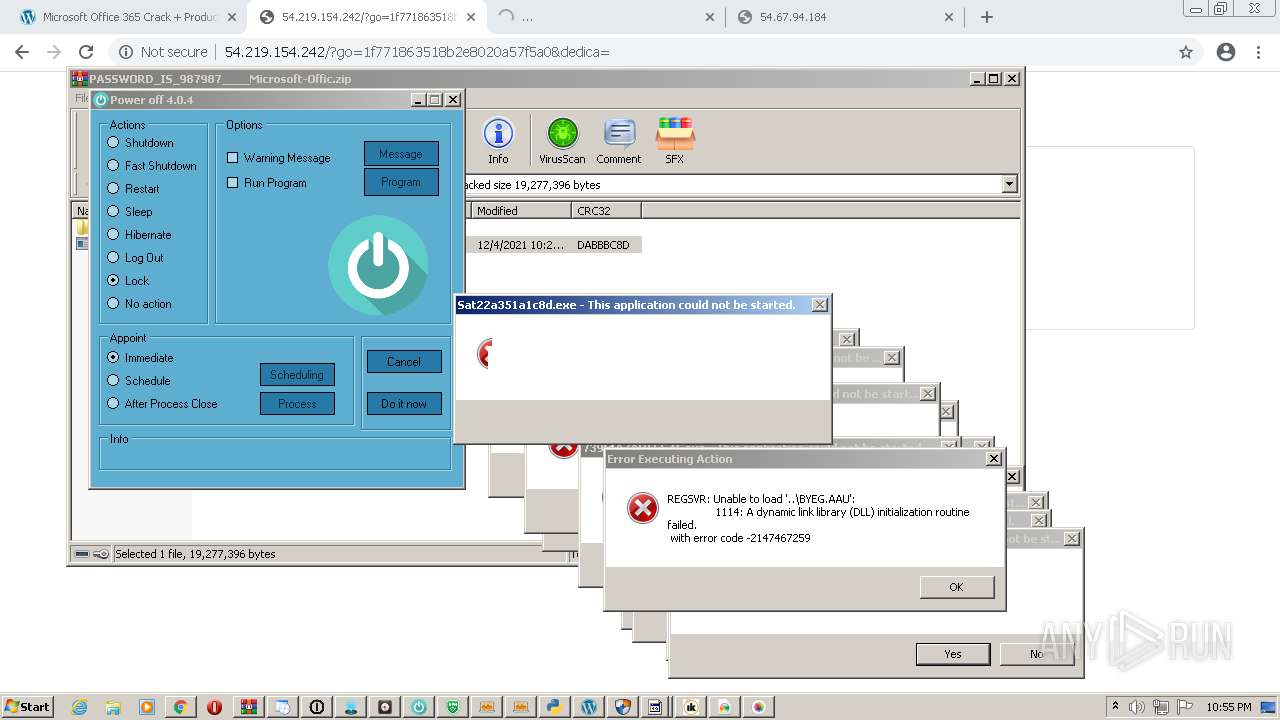Click the Program button in Options

point(401,182)
